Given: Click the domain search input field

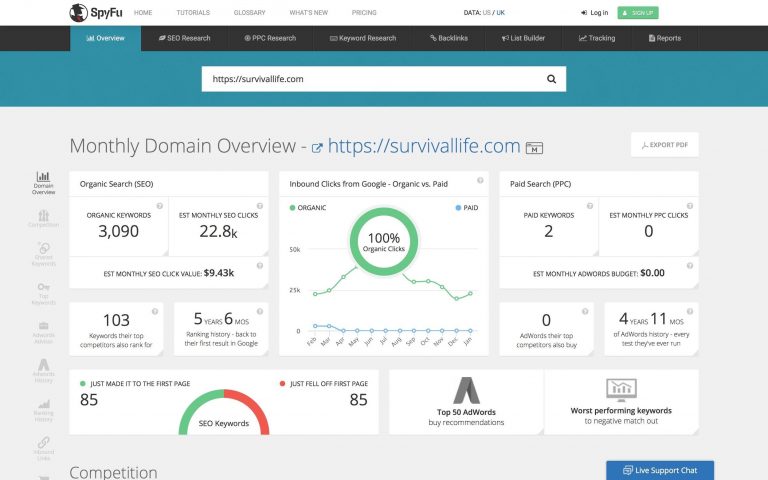Looking at the screenshot, I should point(370,79).
